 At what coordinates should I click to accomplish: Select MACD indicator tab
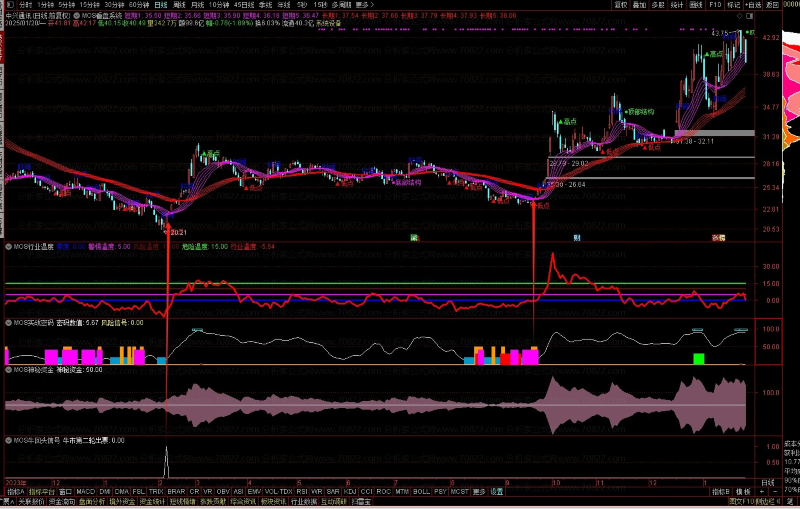[x=85, y=492]
